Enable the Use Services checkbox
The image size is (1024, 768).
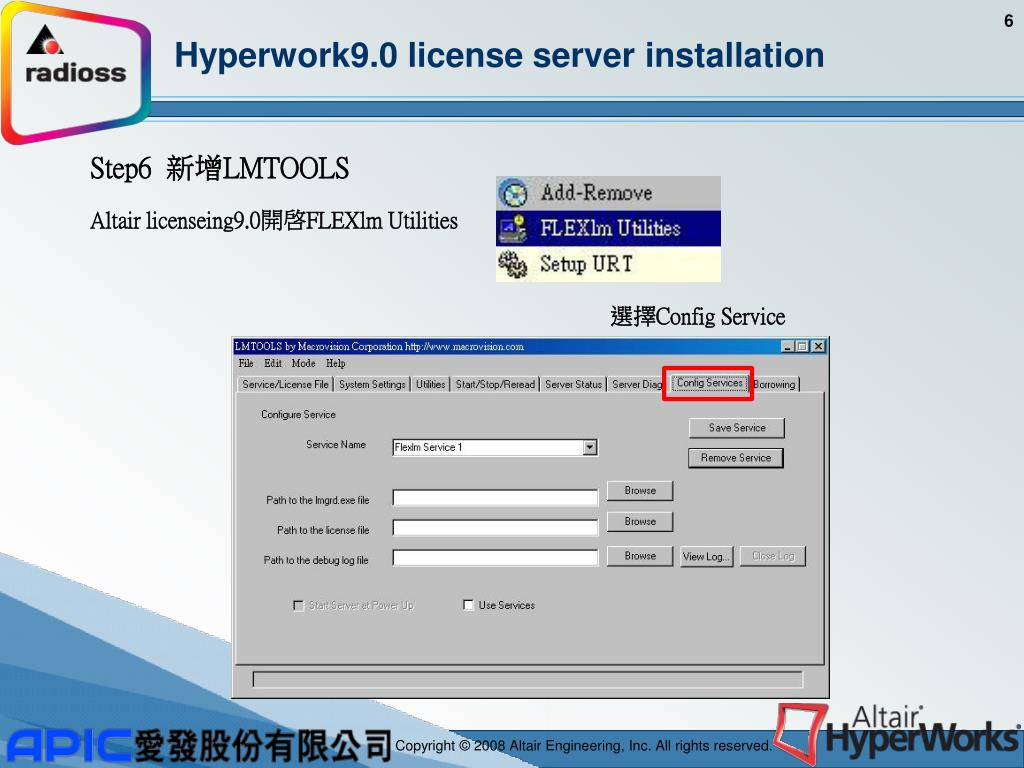468,605
